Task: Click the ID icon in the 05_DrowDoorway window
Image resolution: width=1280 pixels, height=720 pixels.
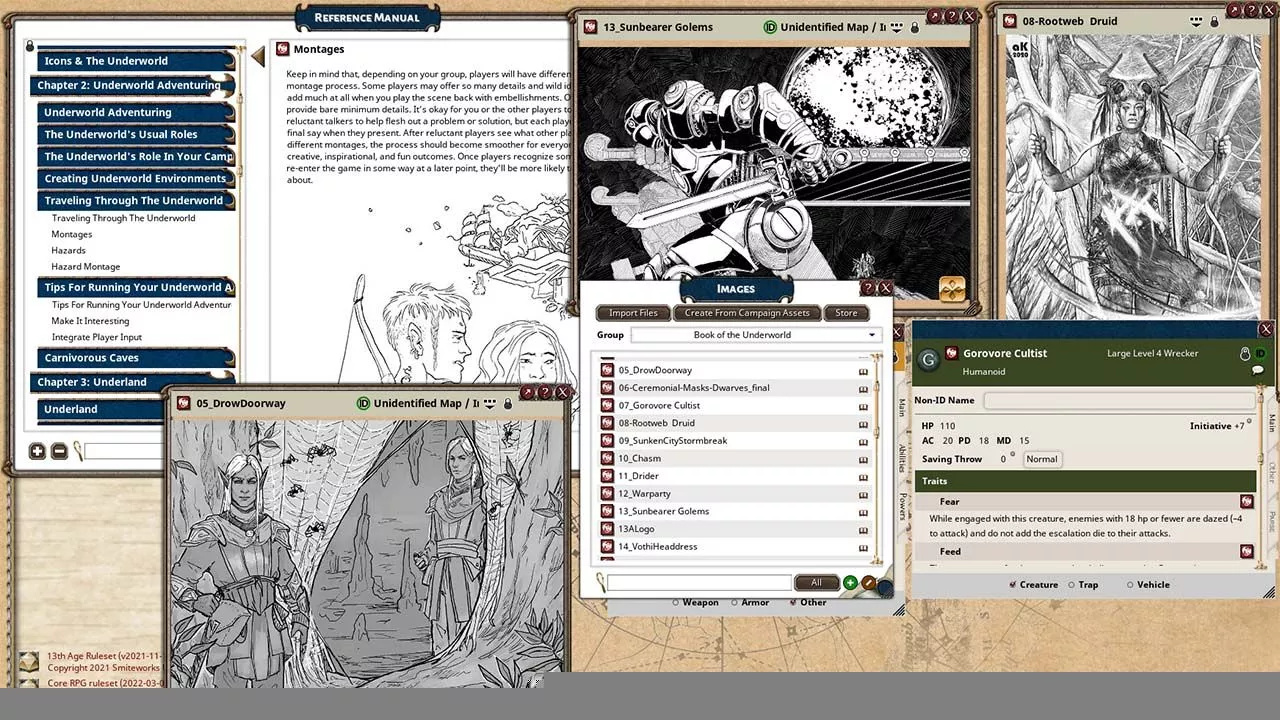Action: [364, 403]
